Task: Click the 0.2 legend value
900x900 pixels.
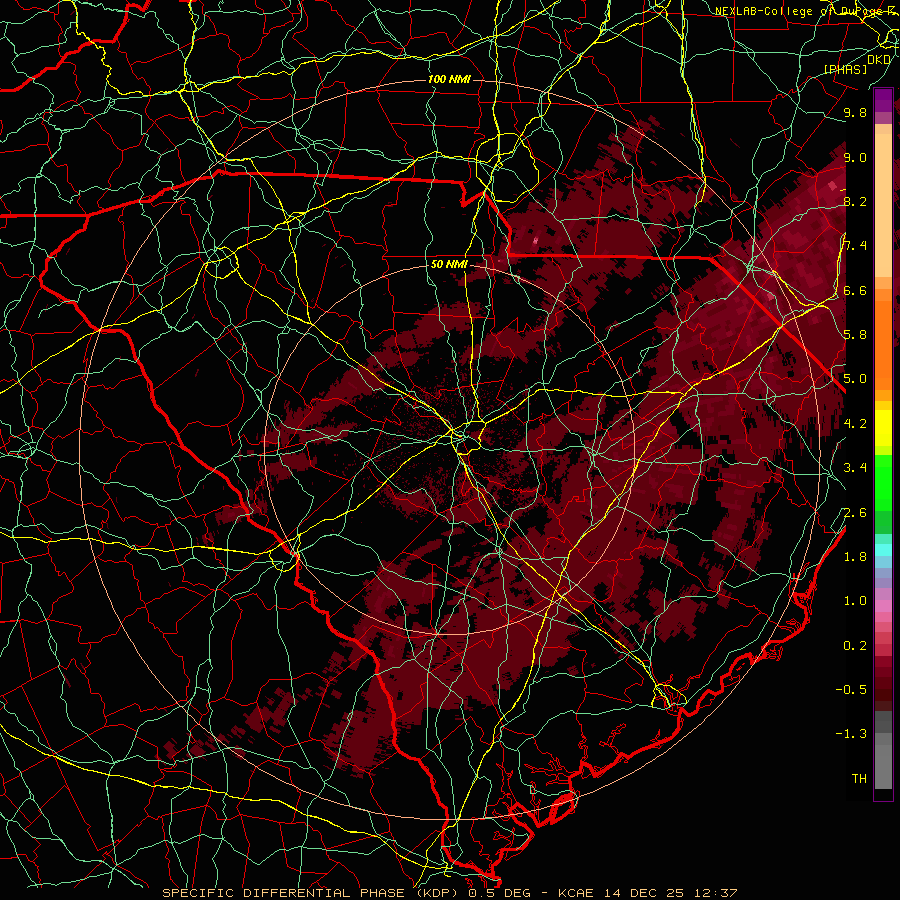Action: tap(855, 646)
